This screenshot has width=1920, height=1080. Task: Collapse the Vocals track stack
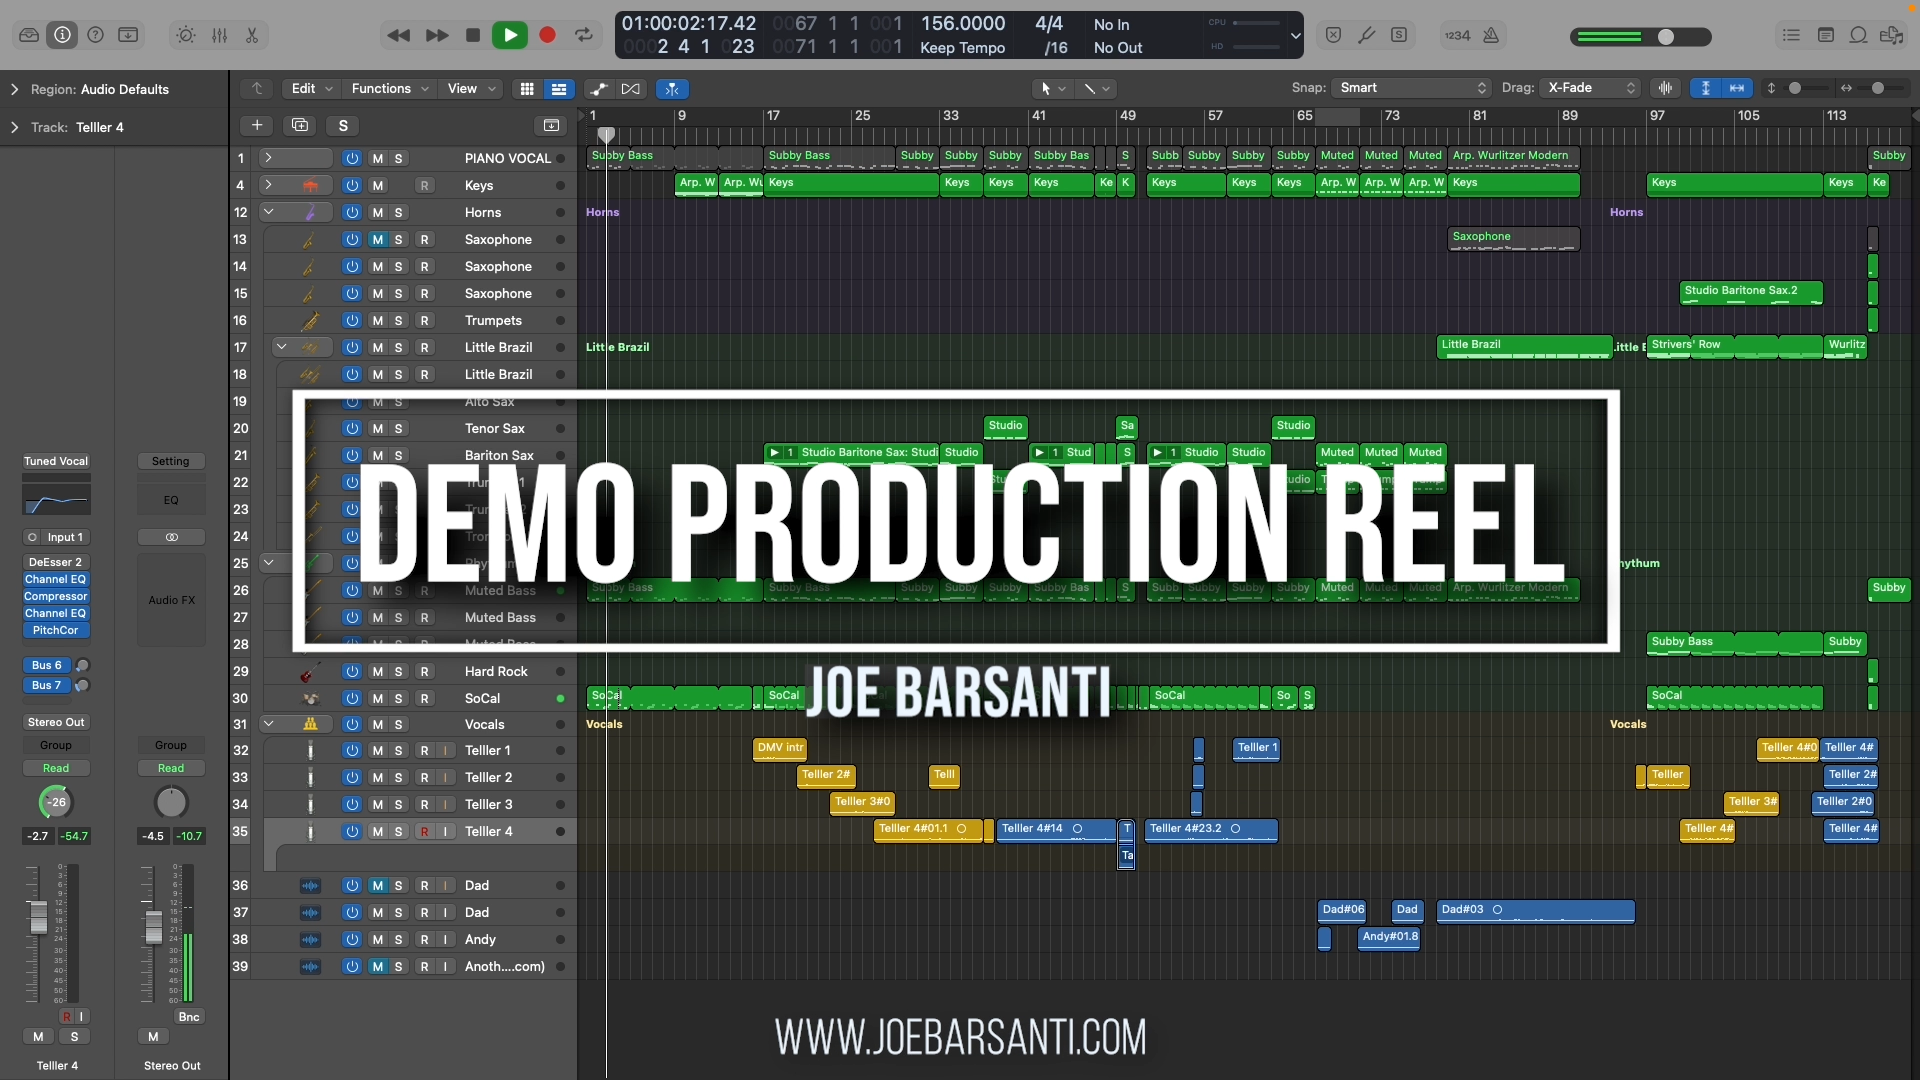268,724
